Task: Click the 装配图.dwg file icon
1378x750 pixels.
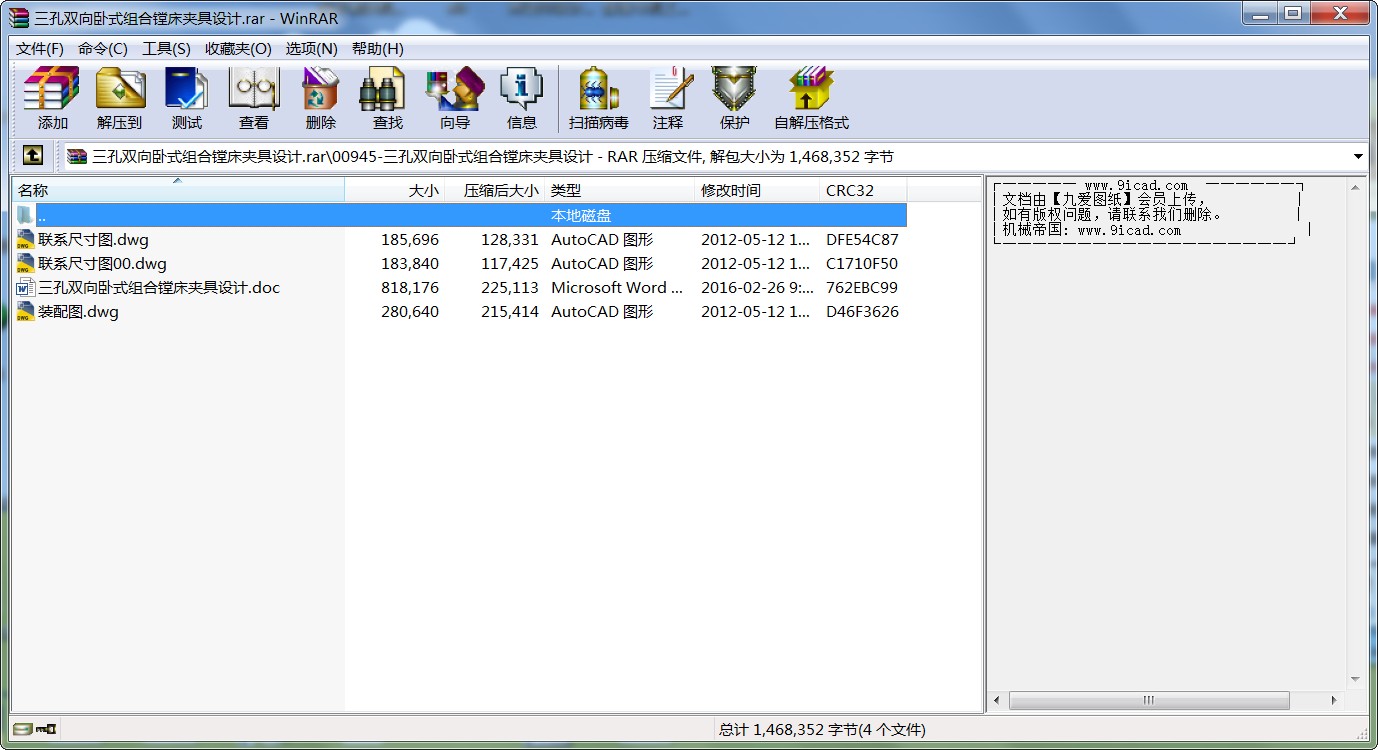Action: pos(25,311)
